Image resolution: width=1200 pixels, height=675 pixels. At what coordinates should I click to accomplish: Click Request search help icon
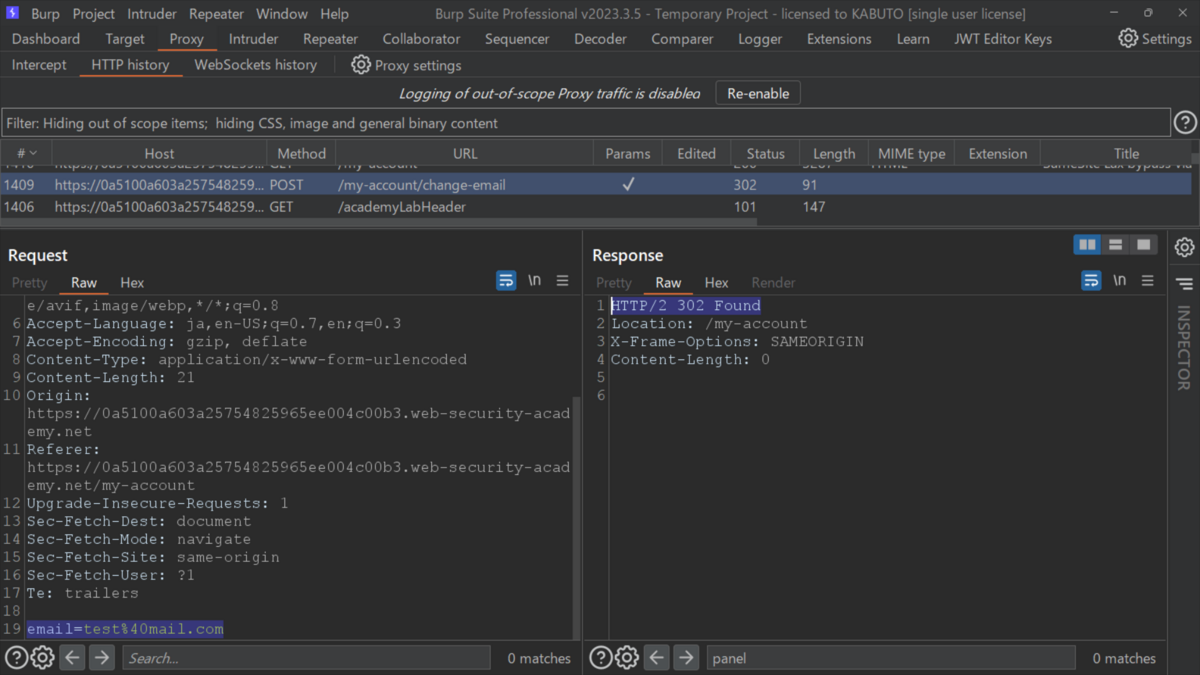coord(16,658)
